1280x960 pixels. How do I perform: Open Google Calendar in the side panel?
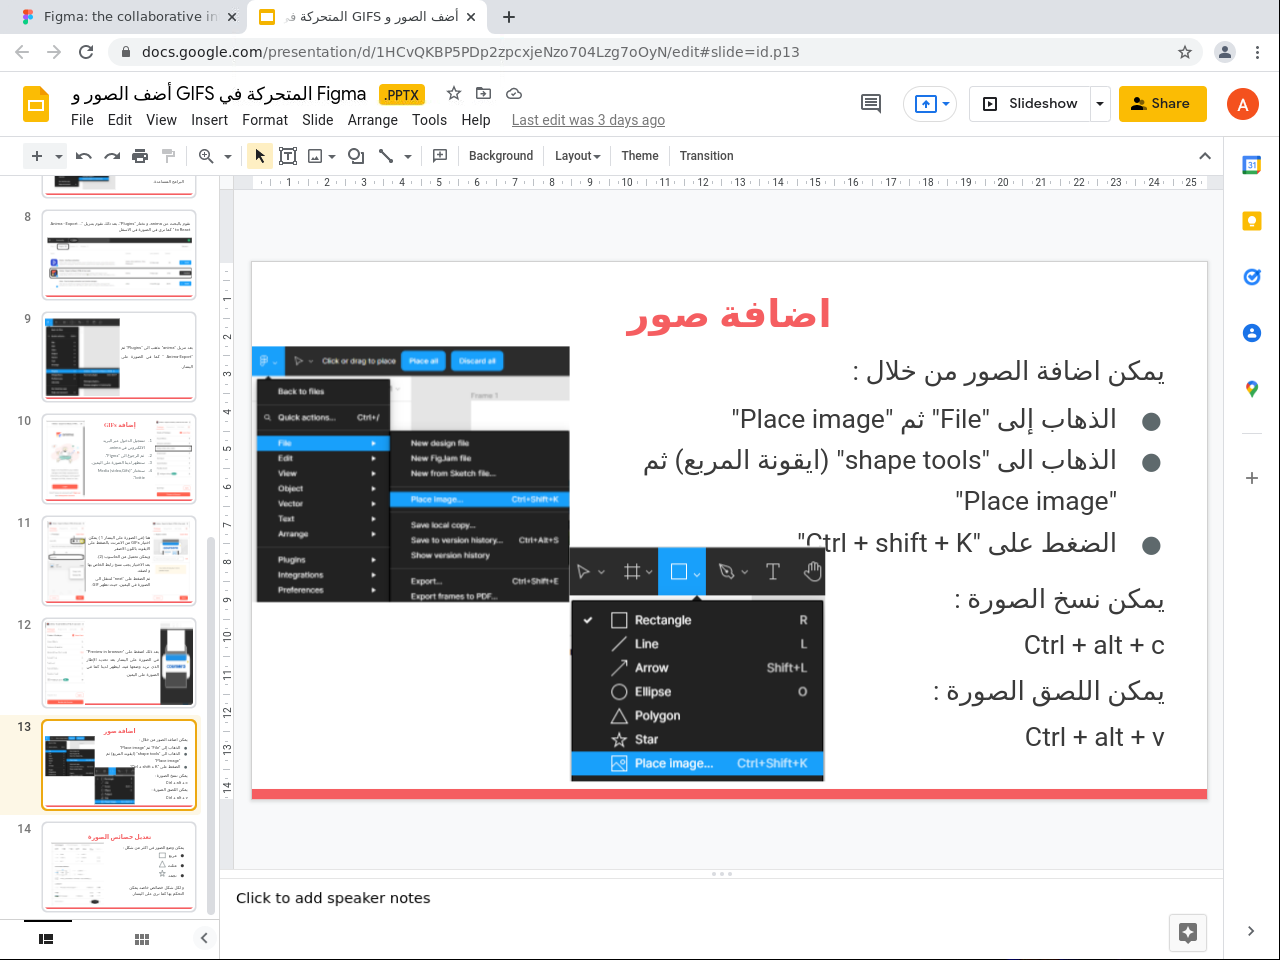pyautogui.click(x=1252, y=165)
